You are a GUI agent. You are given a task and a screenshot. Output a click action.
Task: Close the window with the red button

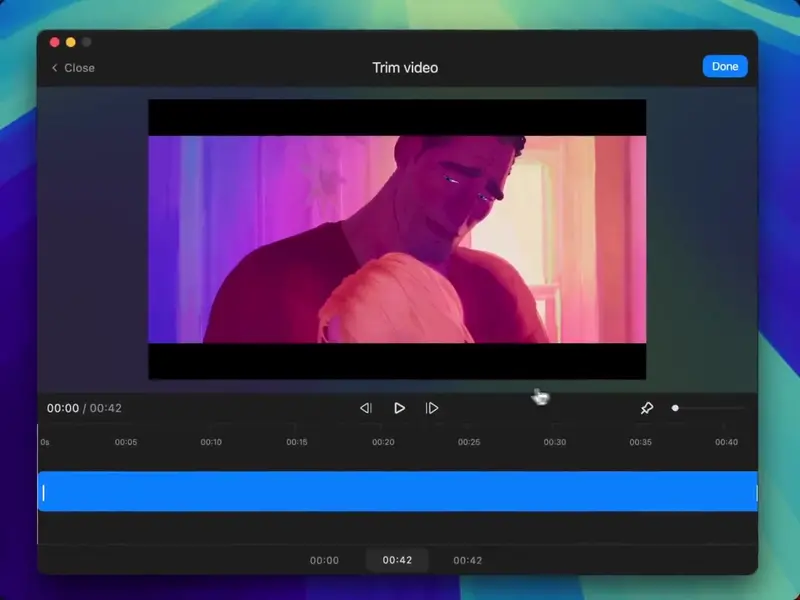pyautogui.click(x=55, y=42)
